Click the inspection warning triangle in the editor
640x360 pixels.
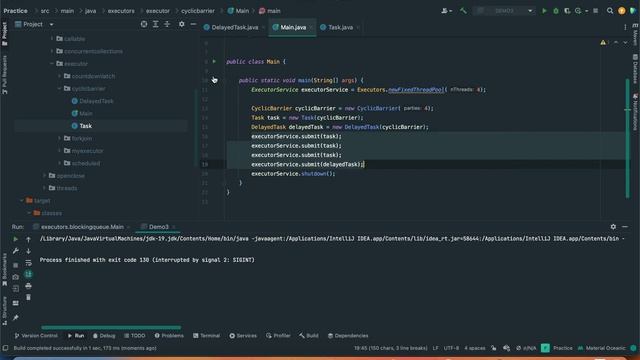tap(603, 42)
